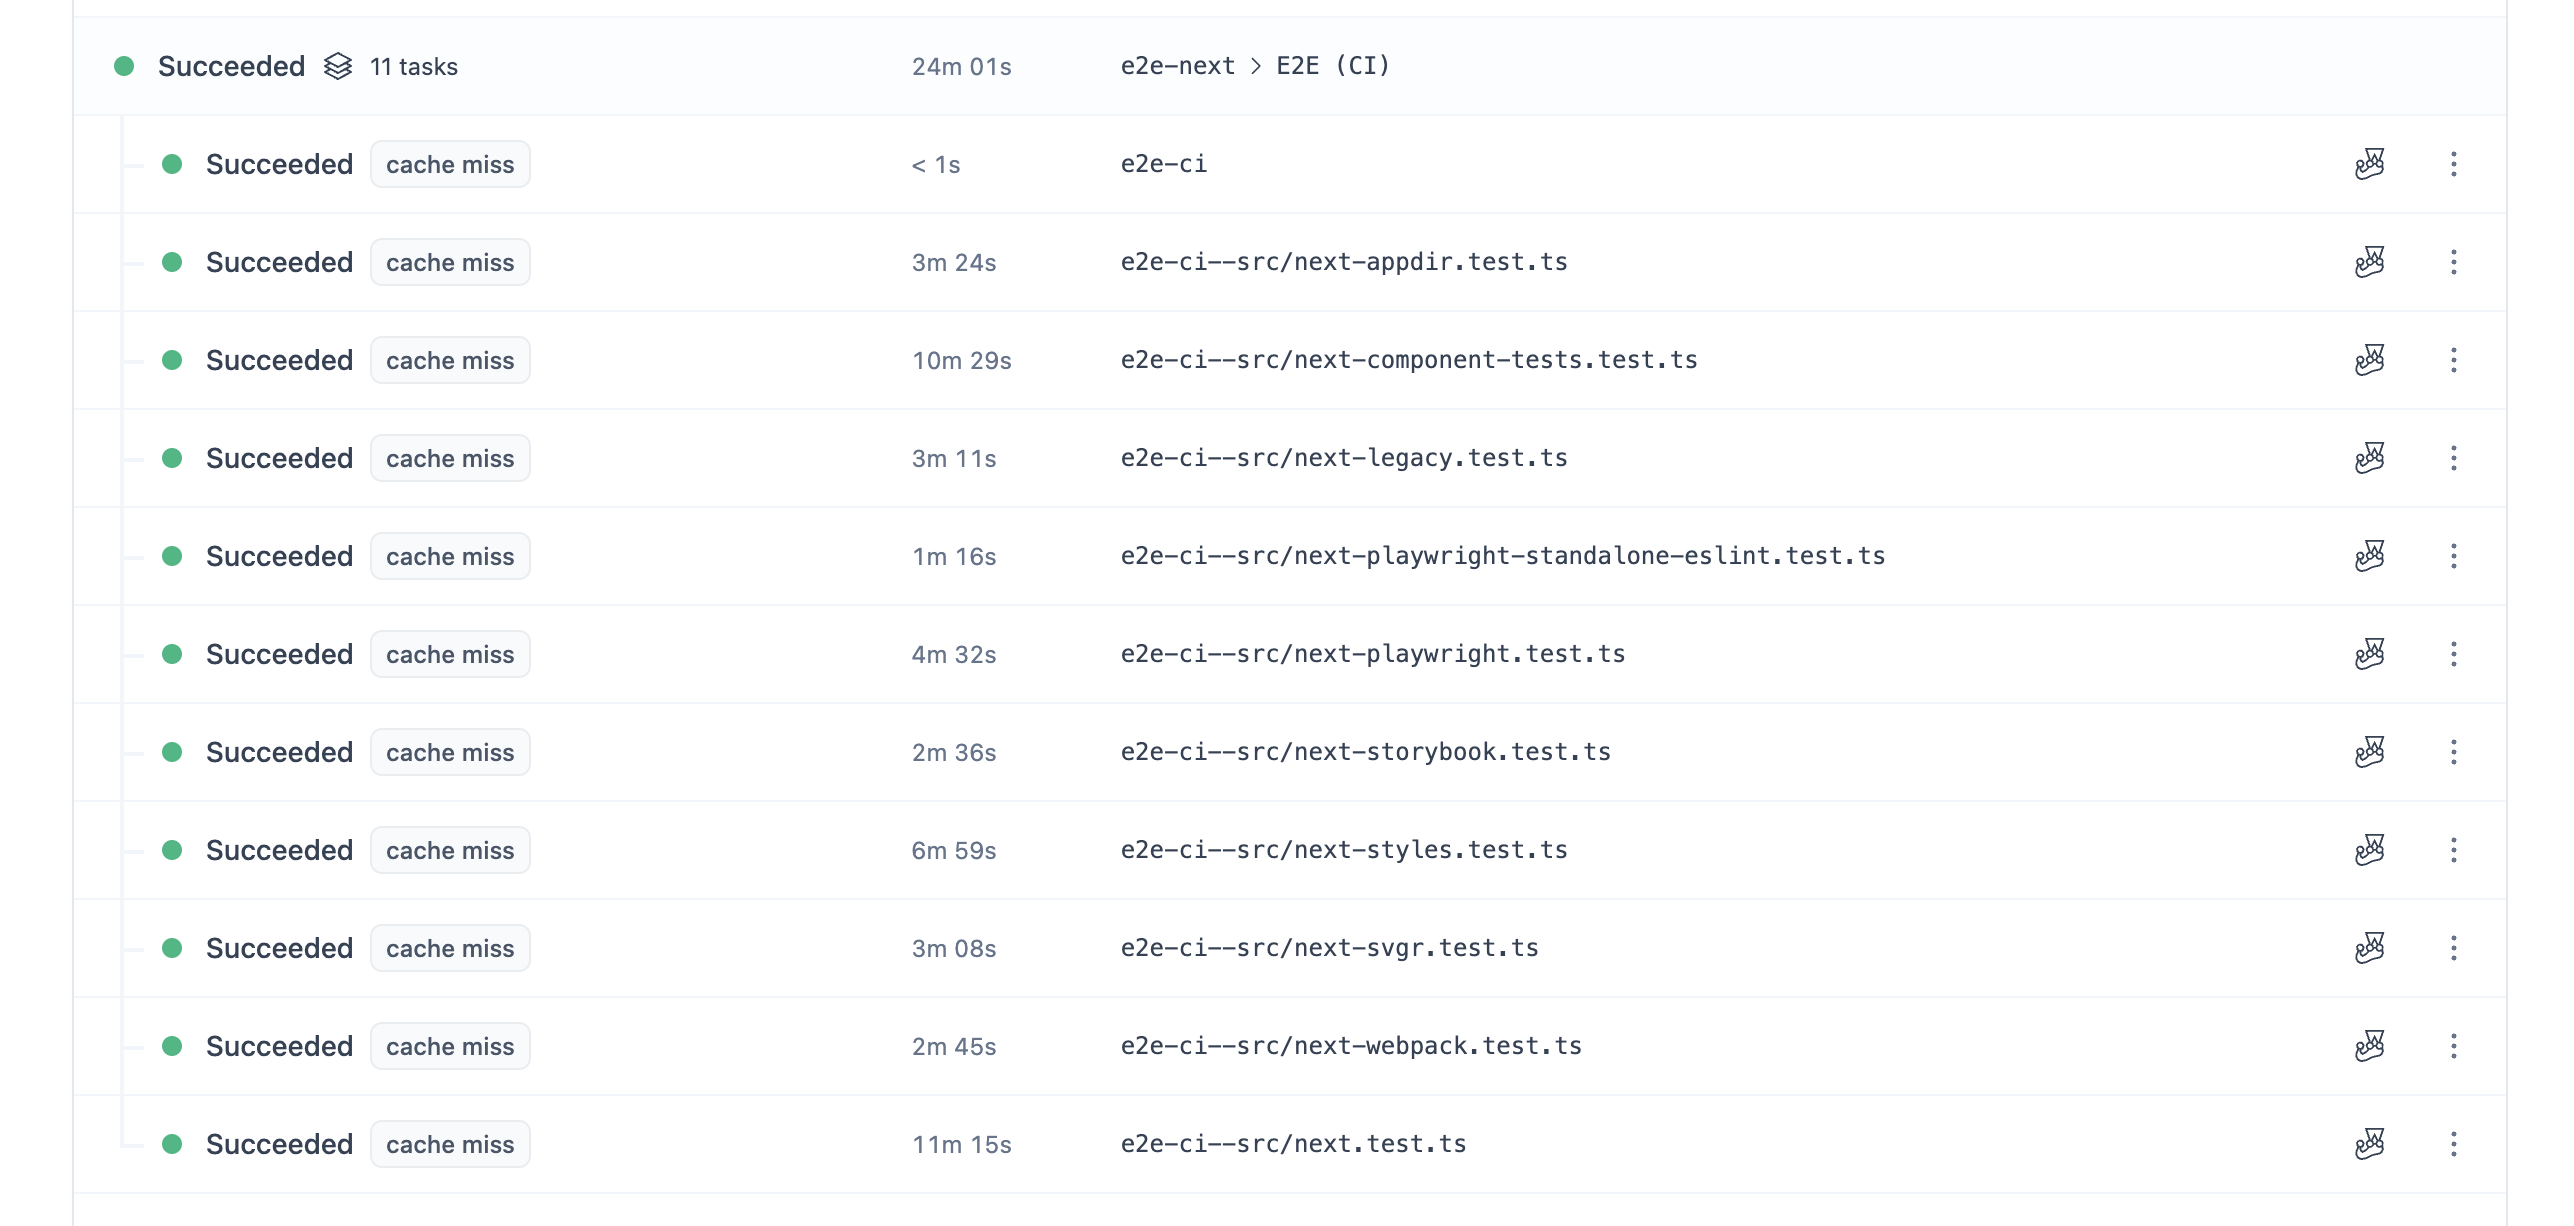Collapse the 11 tasks group header
This screenshot has width=2574, height=1226.
point(1289,66)
